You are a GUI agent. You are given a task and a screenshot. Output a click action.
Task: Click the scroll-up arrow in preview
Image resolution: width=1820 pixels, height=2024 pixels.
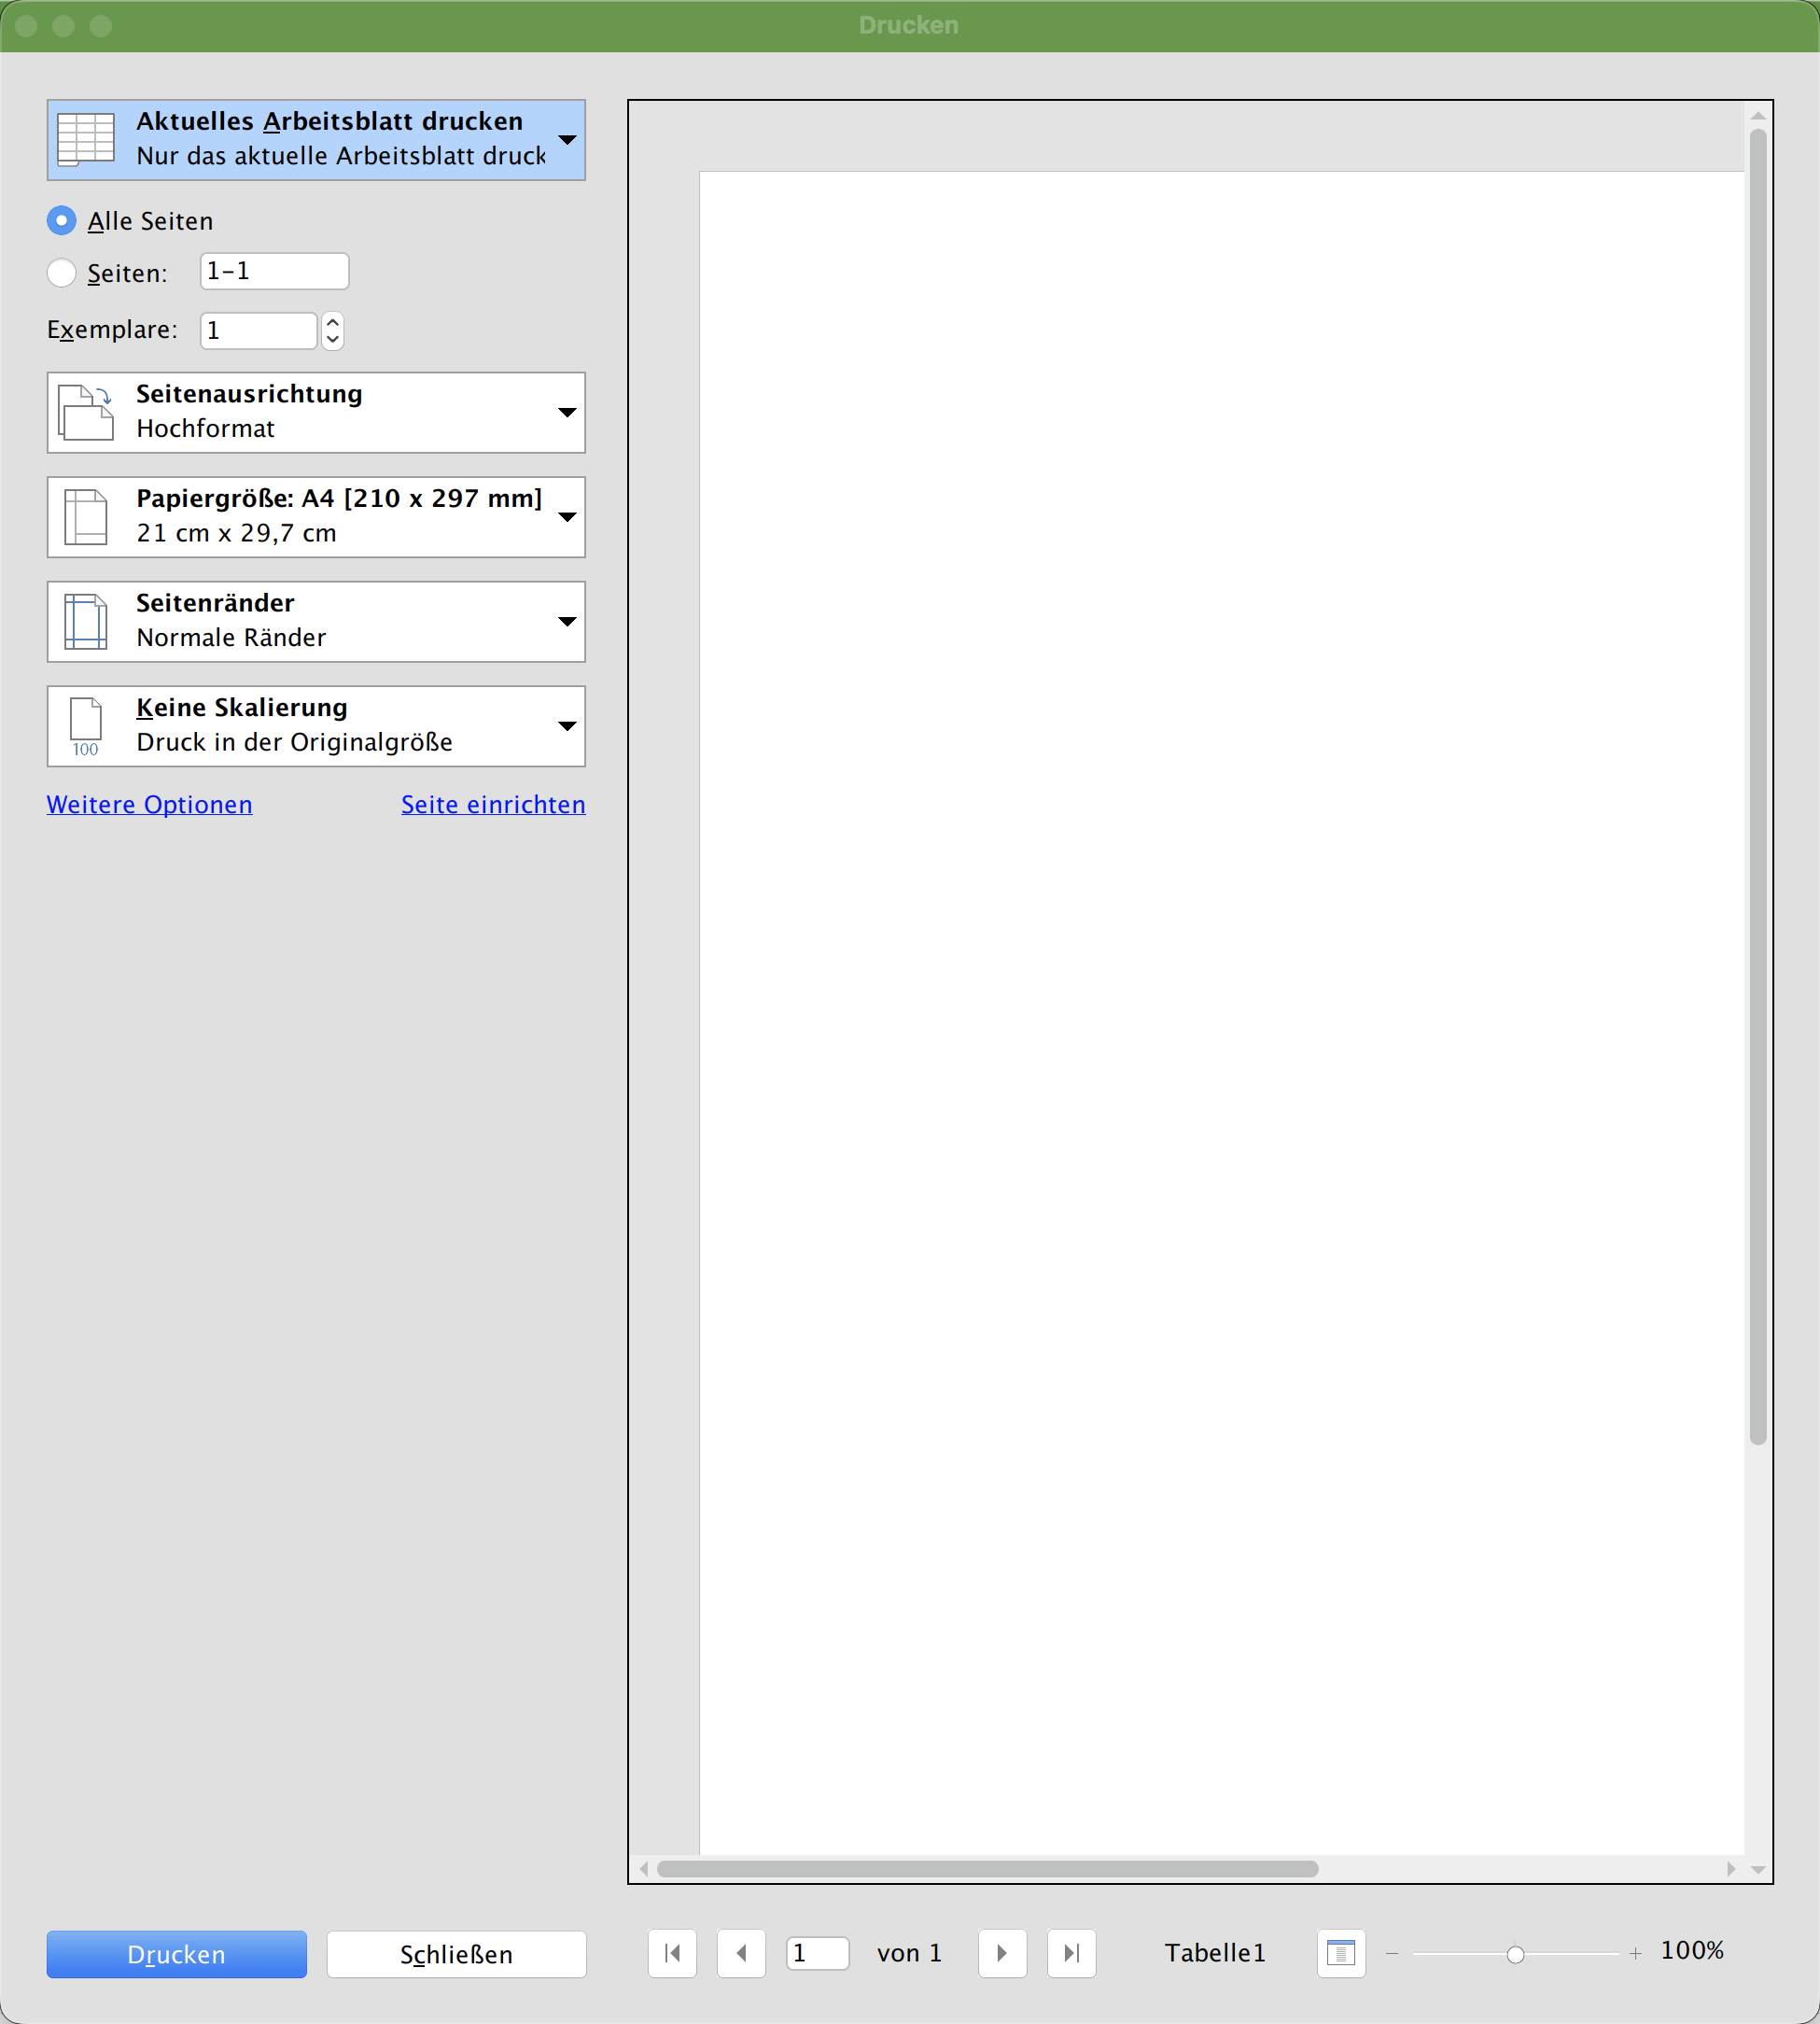(x=1758, y=115)
